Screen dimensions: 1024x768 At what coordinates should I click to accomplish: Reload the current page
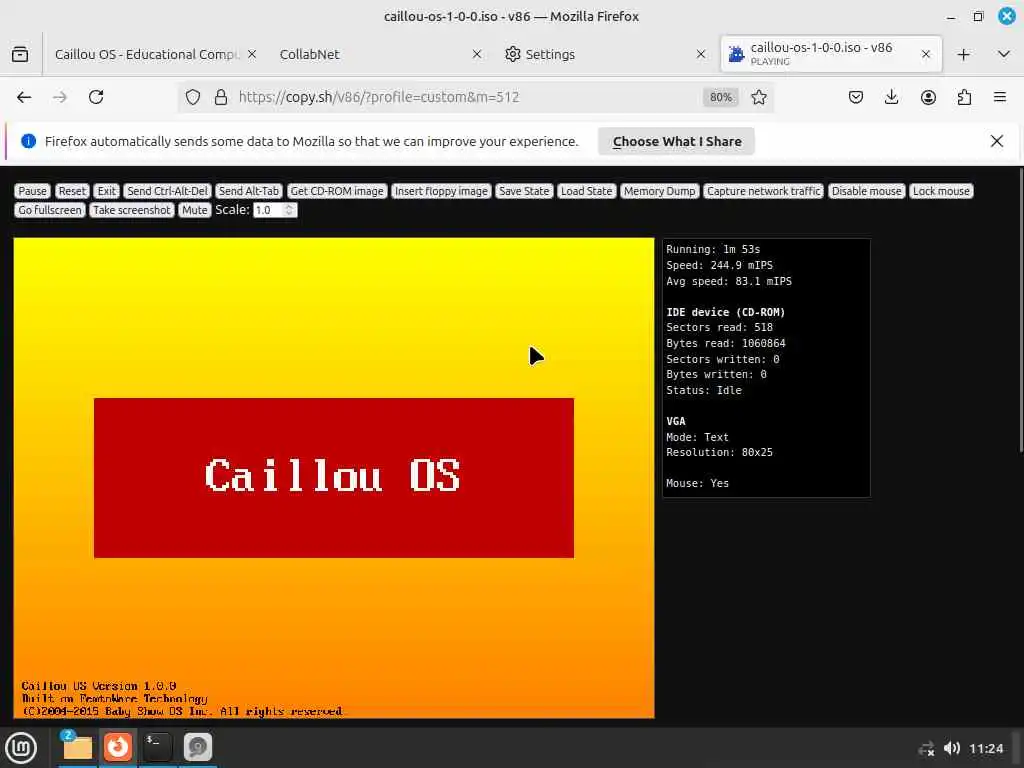[x=96, y=97]
